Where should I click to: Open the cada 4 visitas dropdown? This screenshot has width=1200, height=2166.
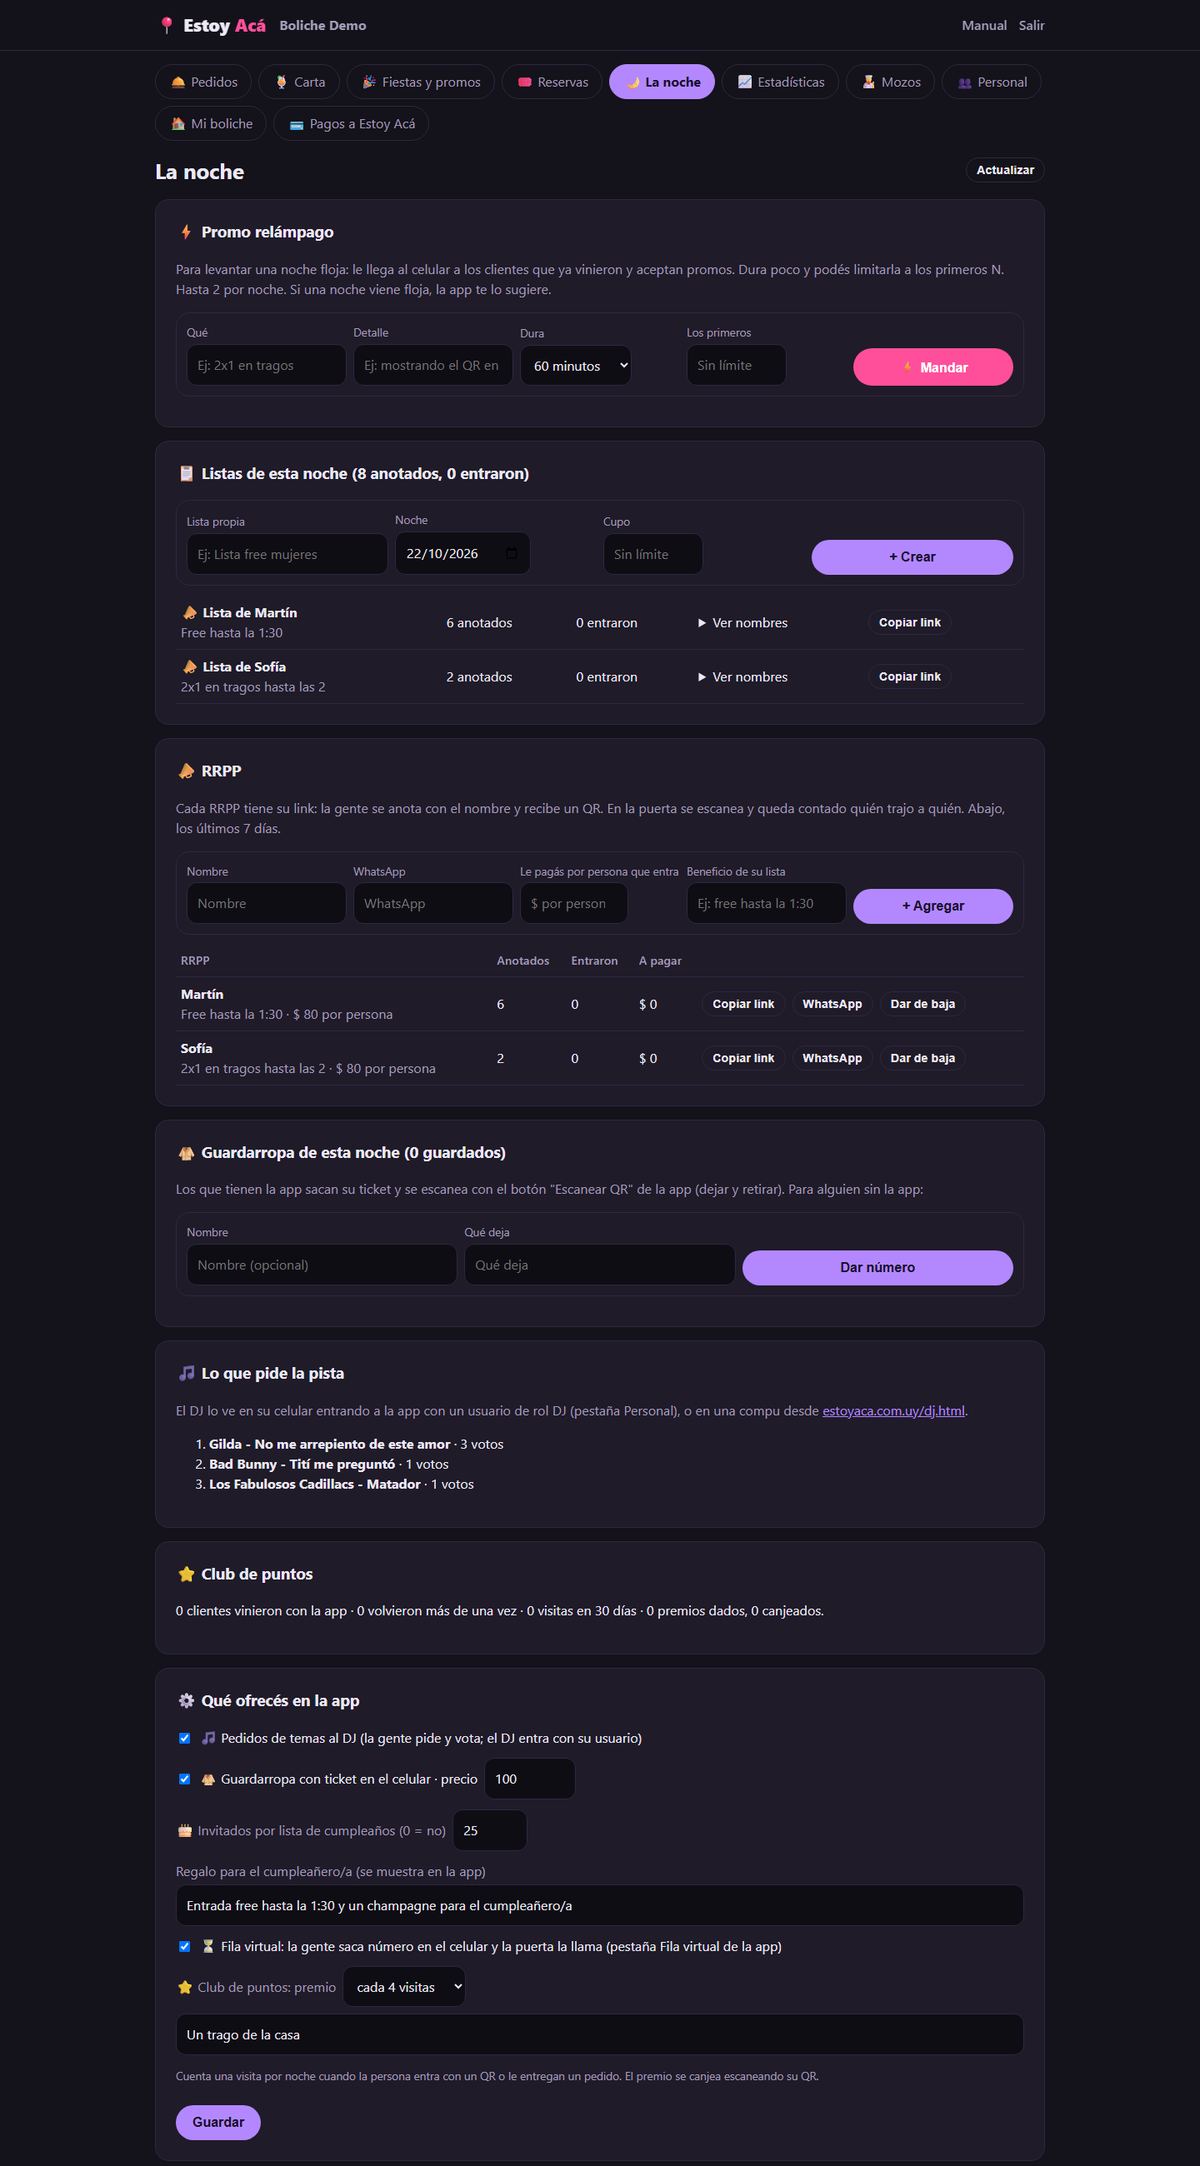pyautogui.click(x=404, y=1987)
